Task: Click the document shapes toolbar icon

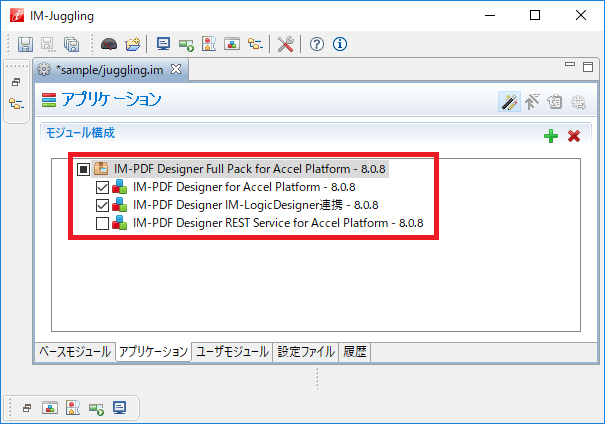Action: click(209, 44)
